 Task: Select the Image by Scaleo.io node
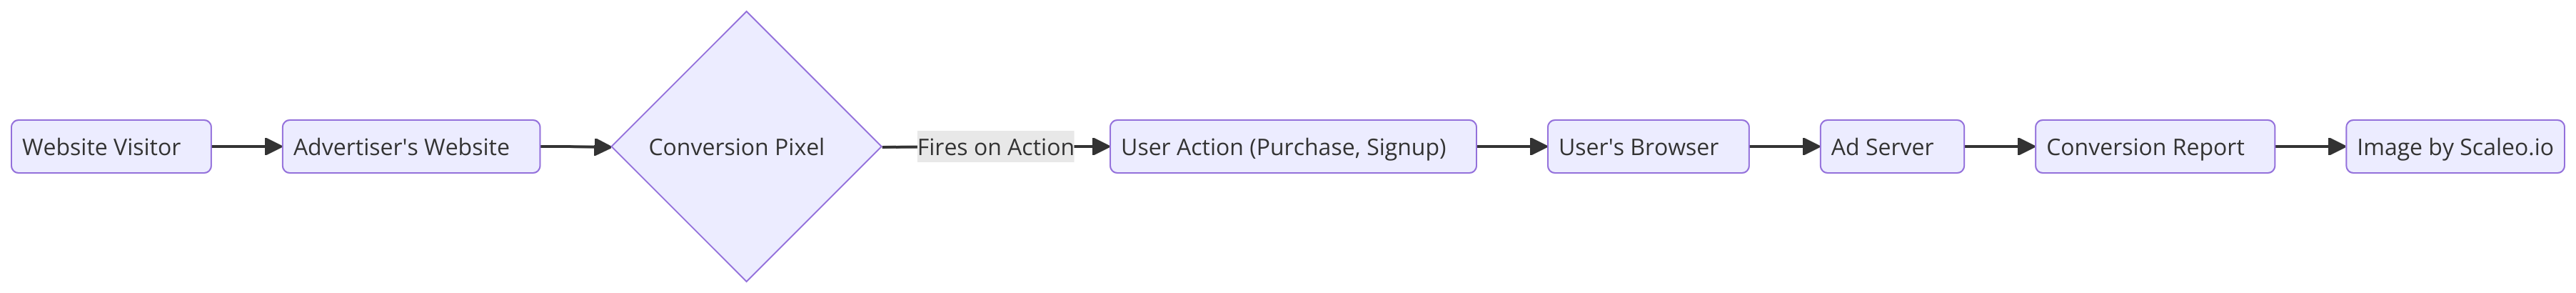2455,147
